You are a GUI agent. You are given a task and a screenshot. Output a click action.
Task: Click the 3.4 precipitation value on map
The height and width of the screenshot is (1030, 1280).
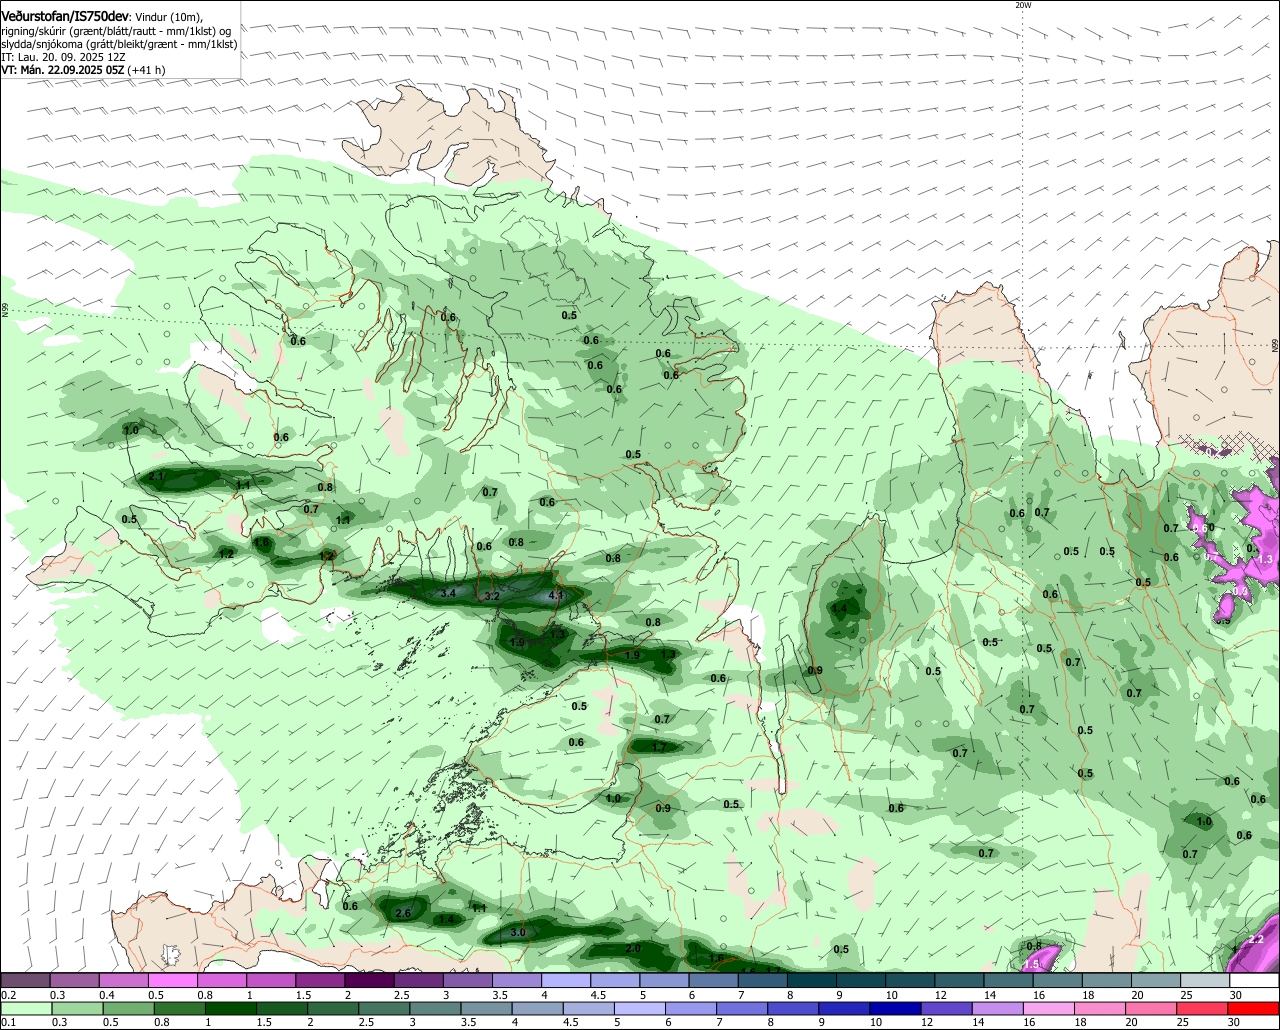(448, 593)
